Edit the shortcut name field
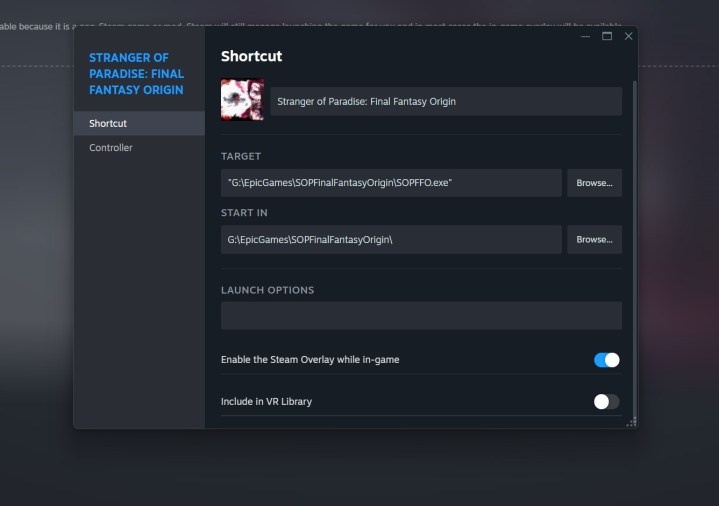Image resolution: width=719 pixels, height=506 pixels. [446, 101]
